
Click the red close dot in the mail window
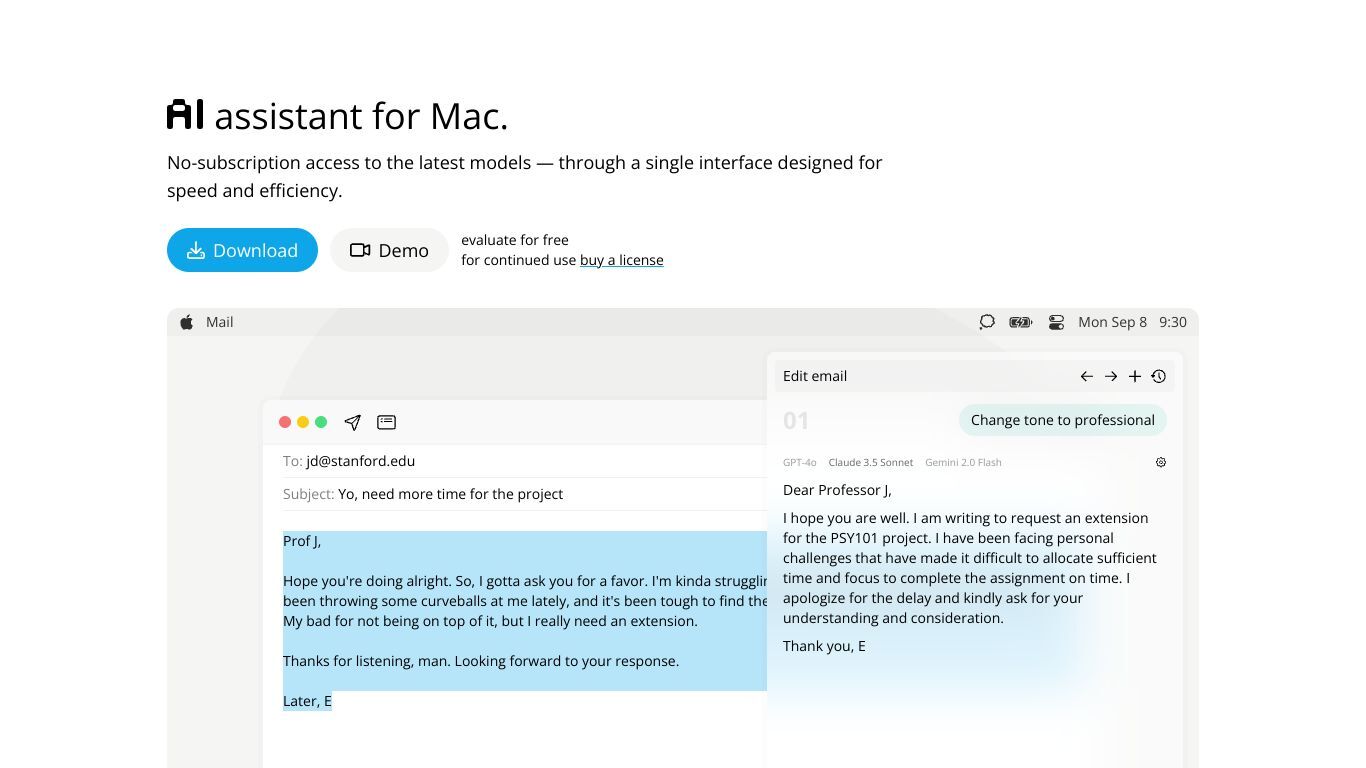point(285,422)
